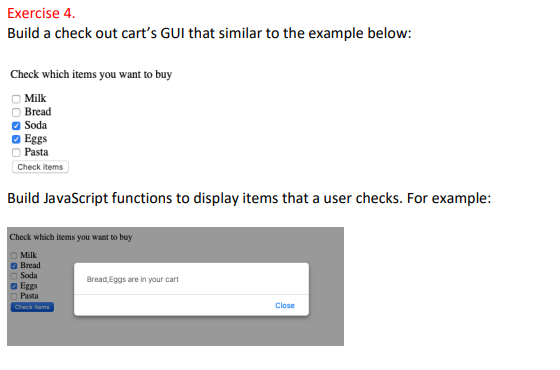Click the Soda label in top list

[36, 125]
